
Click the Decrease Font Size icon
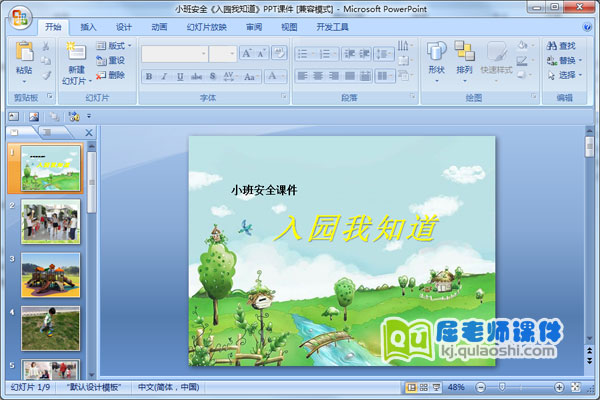tap(261, 53)
